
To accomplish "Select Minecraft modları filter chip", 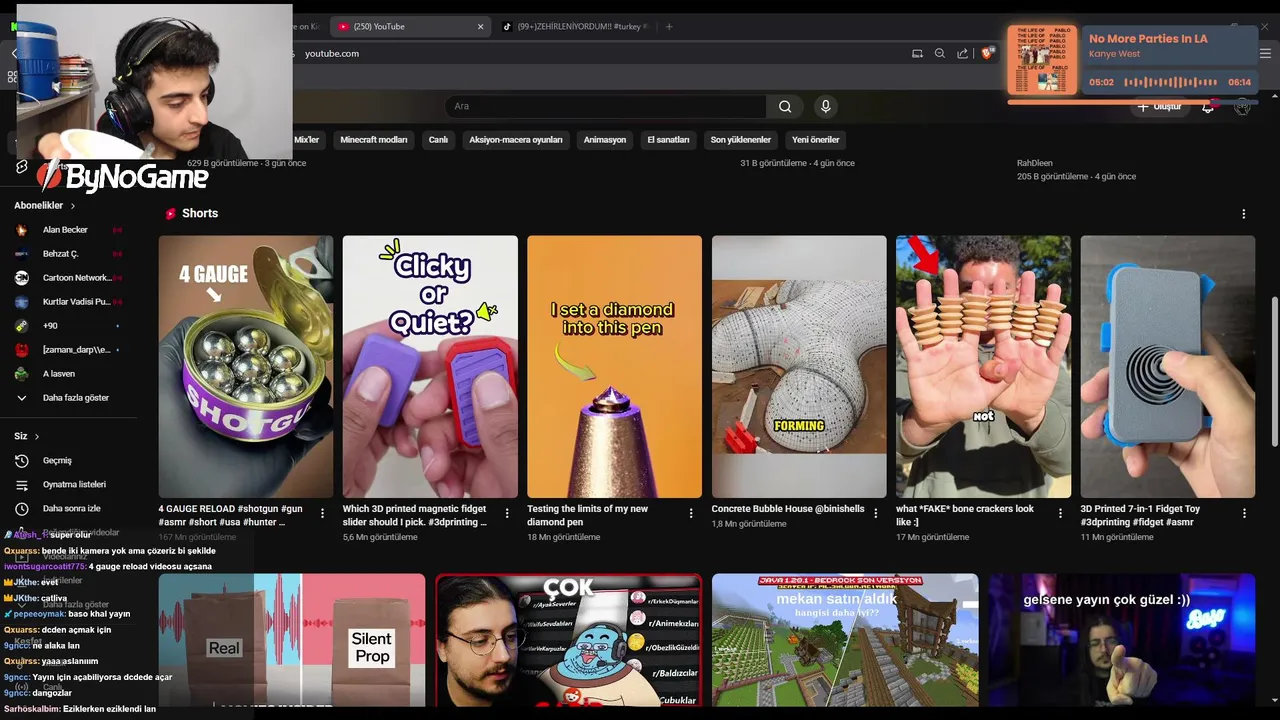I will (374, 140).
